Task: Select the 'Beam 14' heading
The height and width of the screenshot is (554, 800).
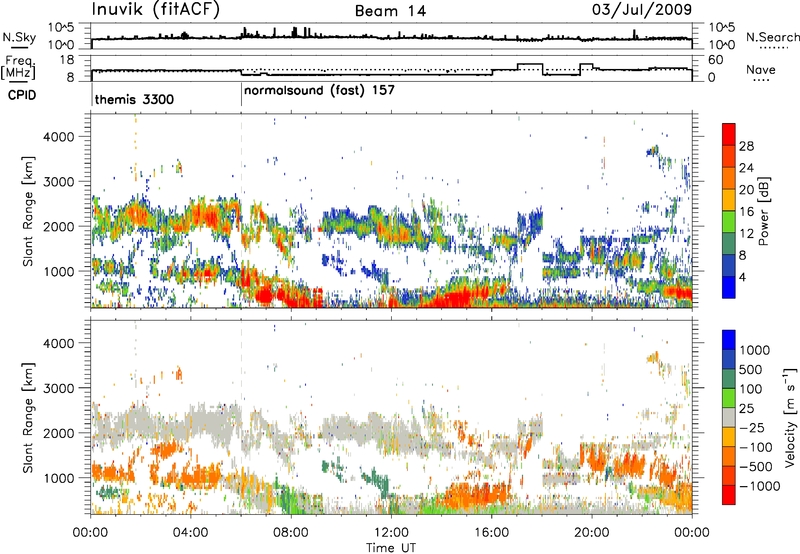Action: (x=390, y=11)
